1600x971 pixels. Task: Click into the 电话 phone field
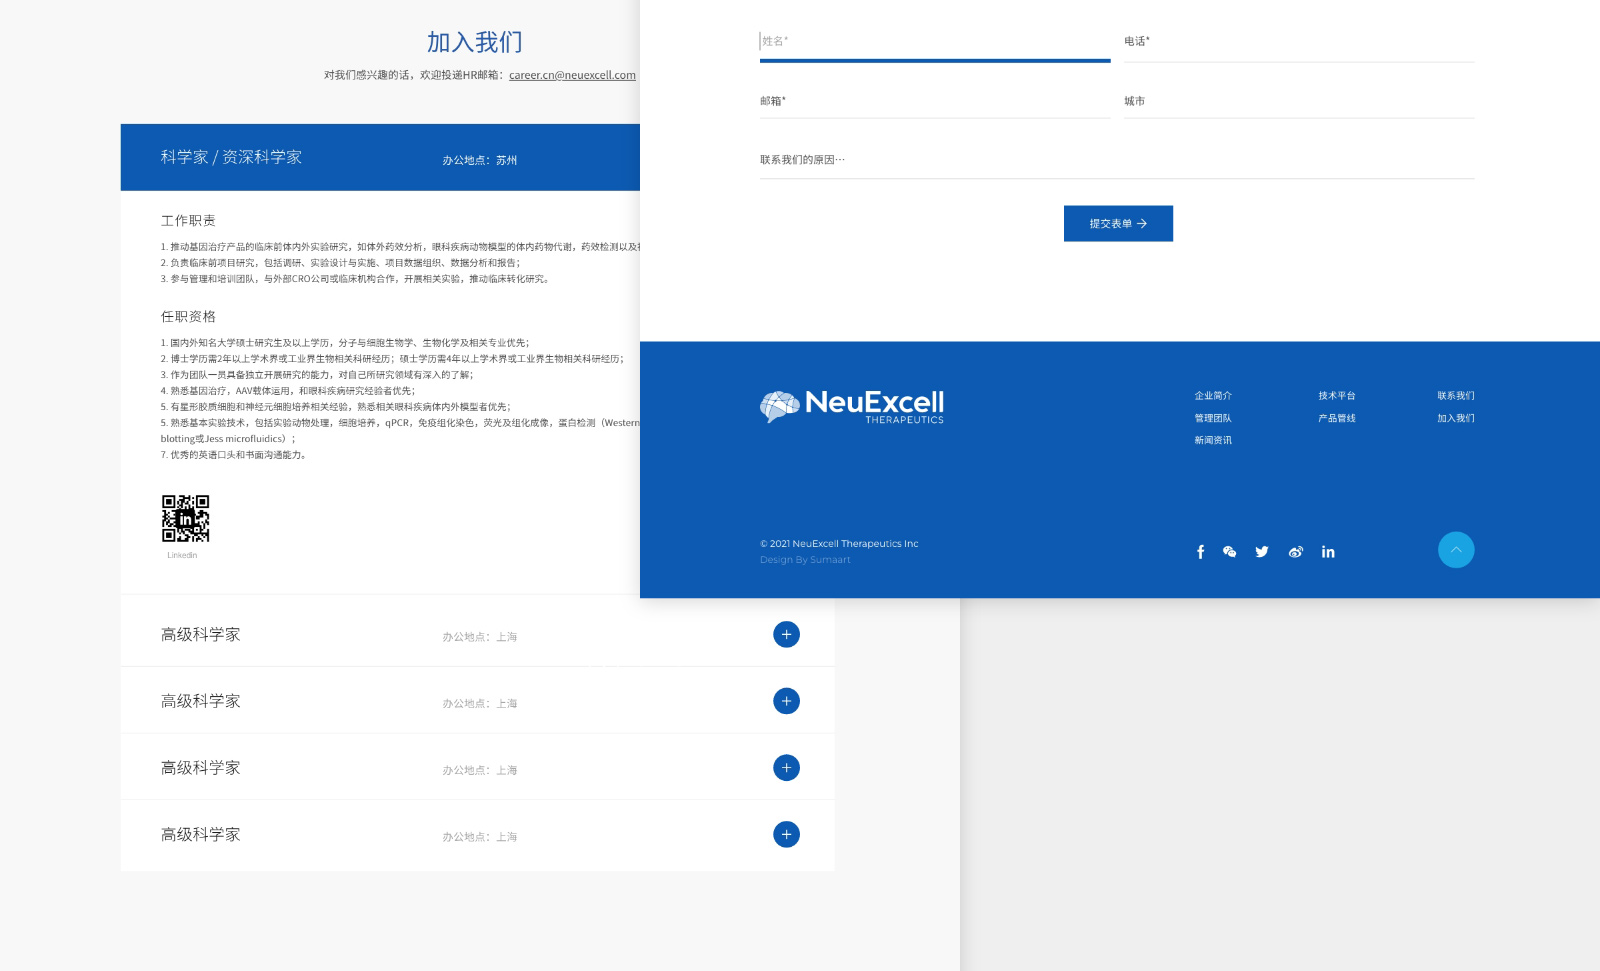pos(1298,42)
